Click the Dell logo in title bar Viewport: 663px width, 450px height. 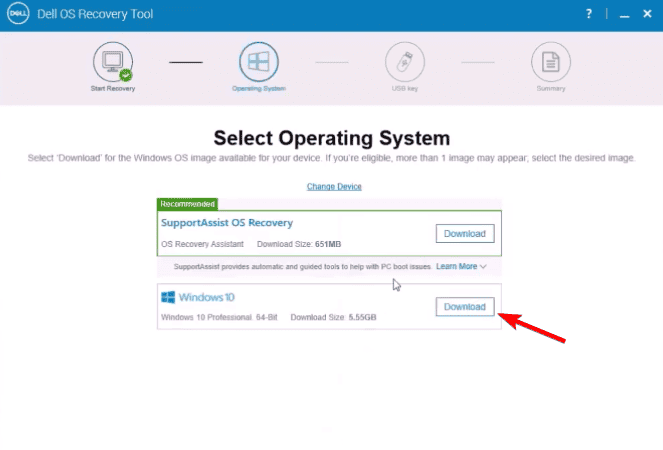(18, 14)
